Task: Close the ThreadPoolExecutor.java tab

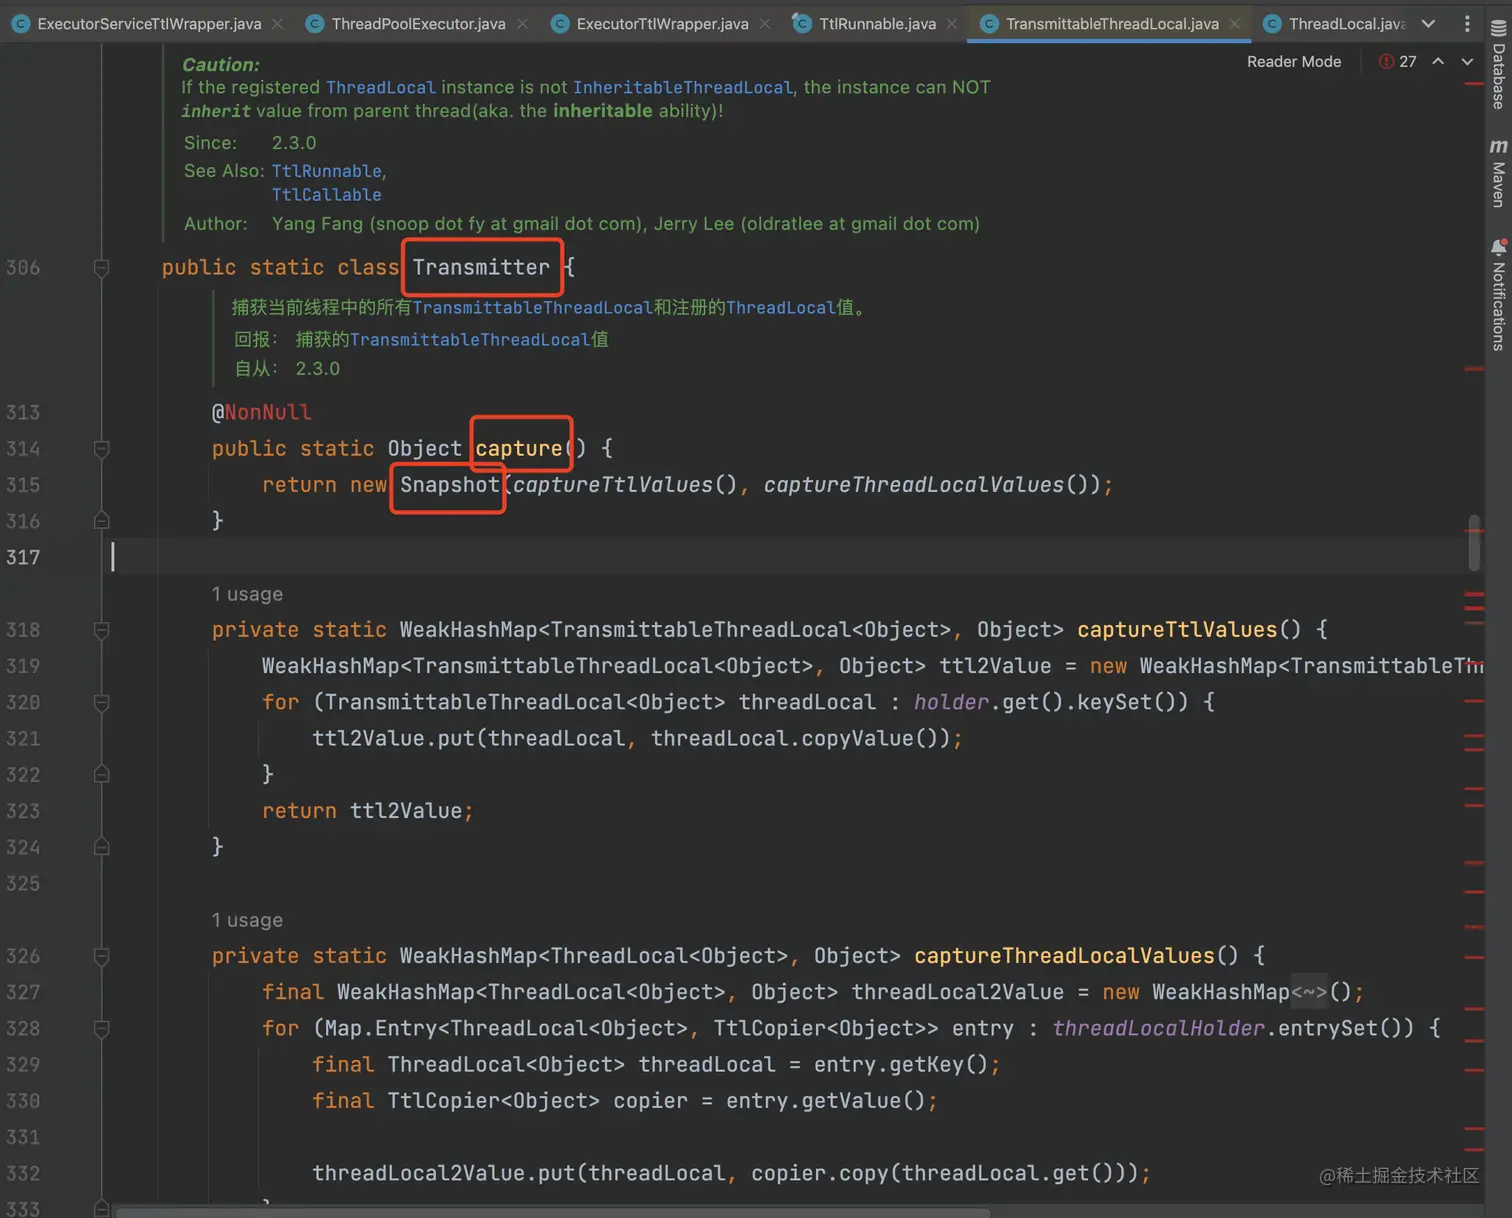Action: (x=522, y=23)
